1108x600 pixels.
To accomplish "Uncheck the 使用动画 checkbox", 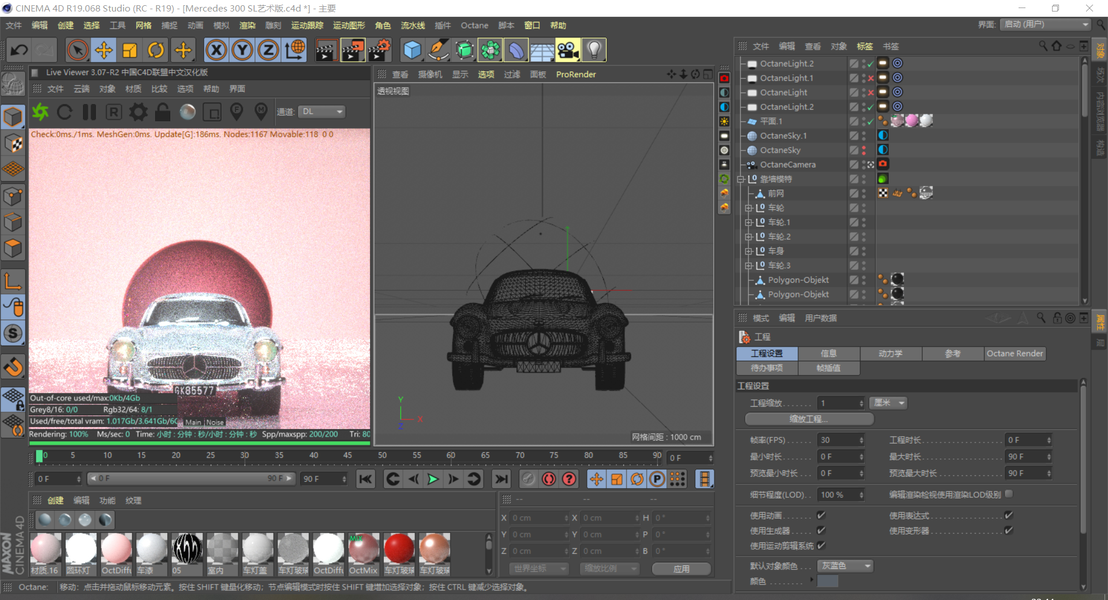I will click(820, 515).
